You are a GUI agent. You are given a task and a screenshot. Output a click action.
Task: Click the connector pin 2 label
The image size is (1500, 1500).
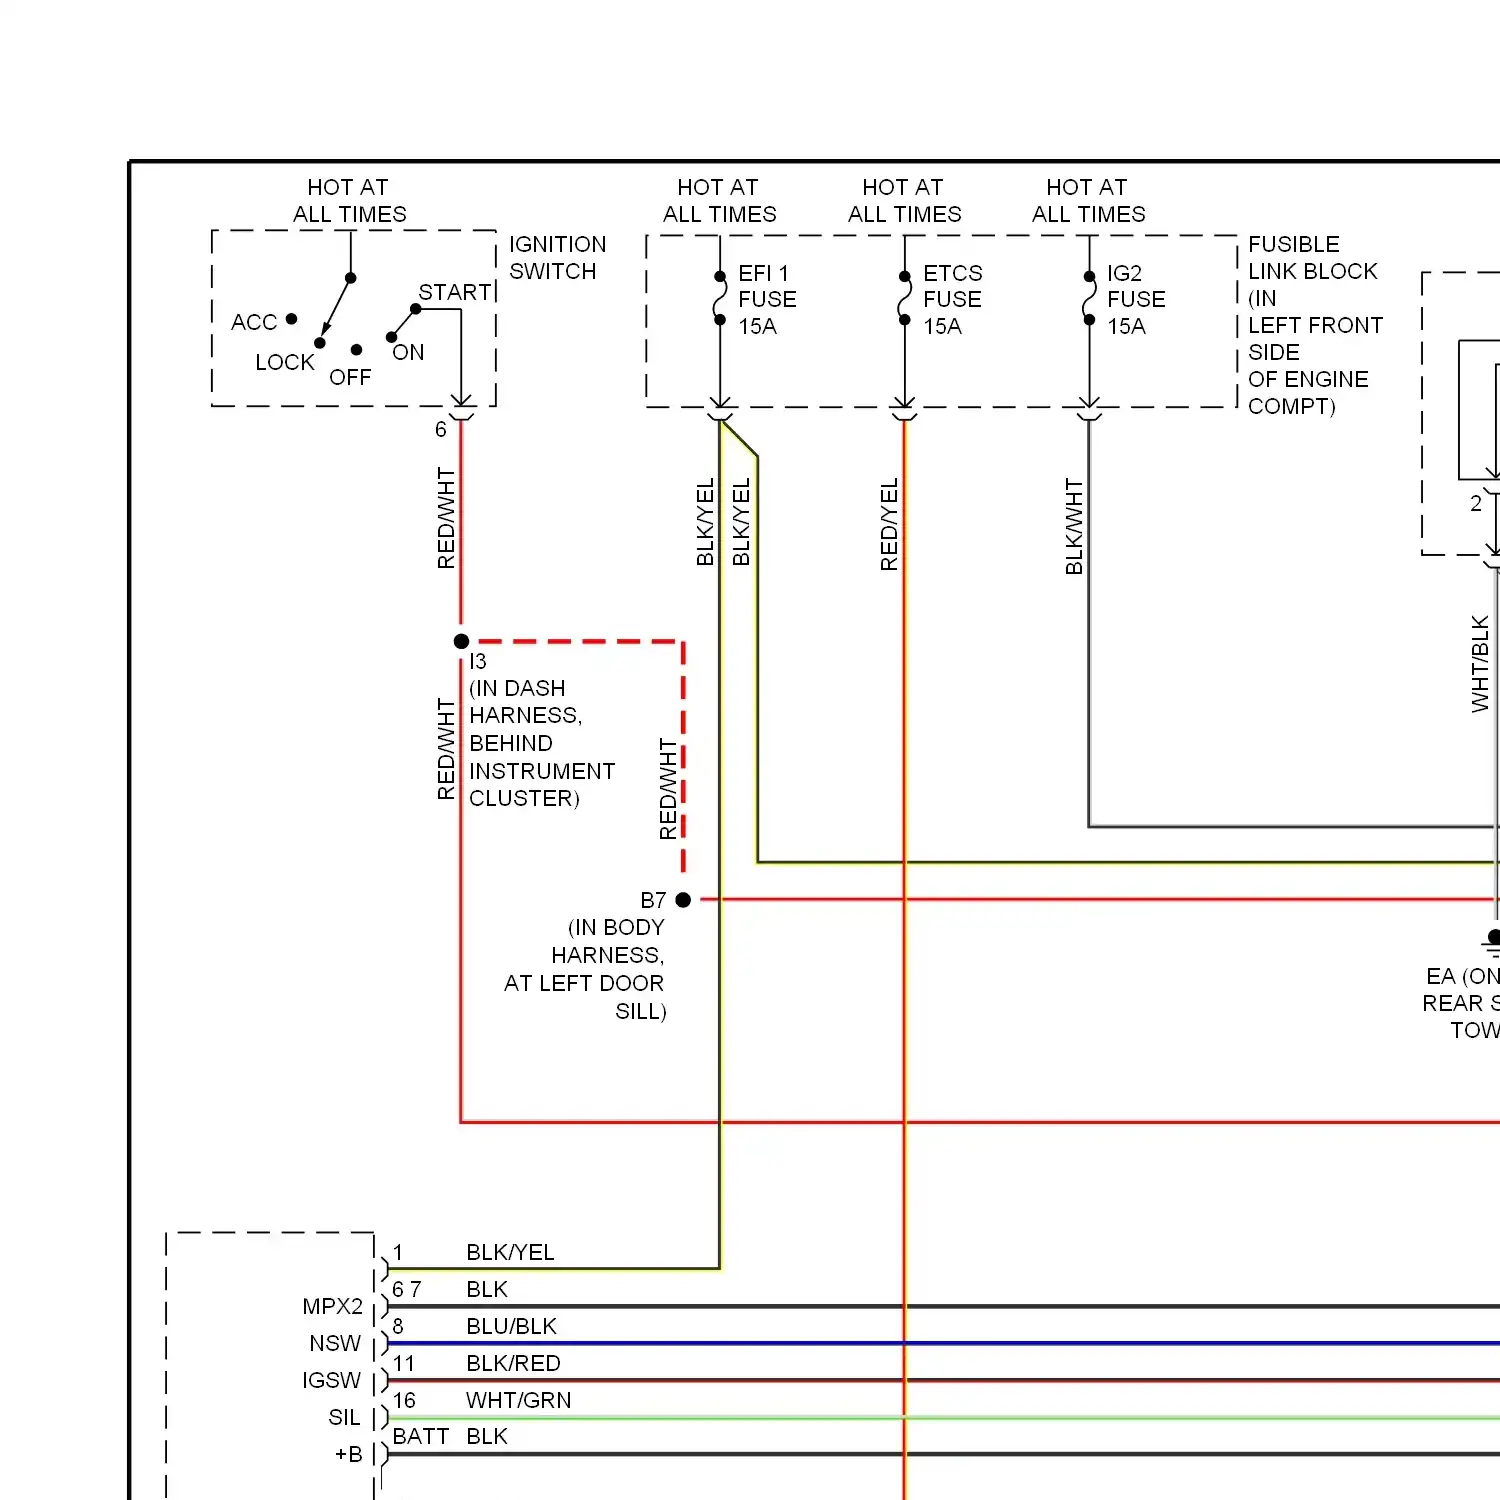[x=1476, y=504]
